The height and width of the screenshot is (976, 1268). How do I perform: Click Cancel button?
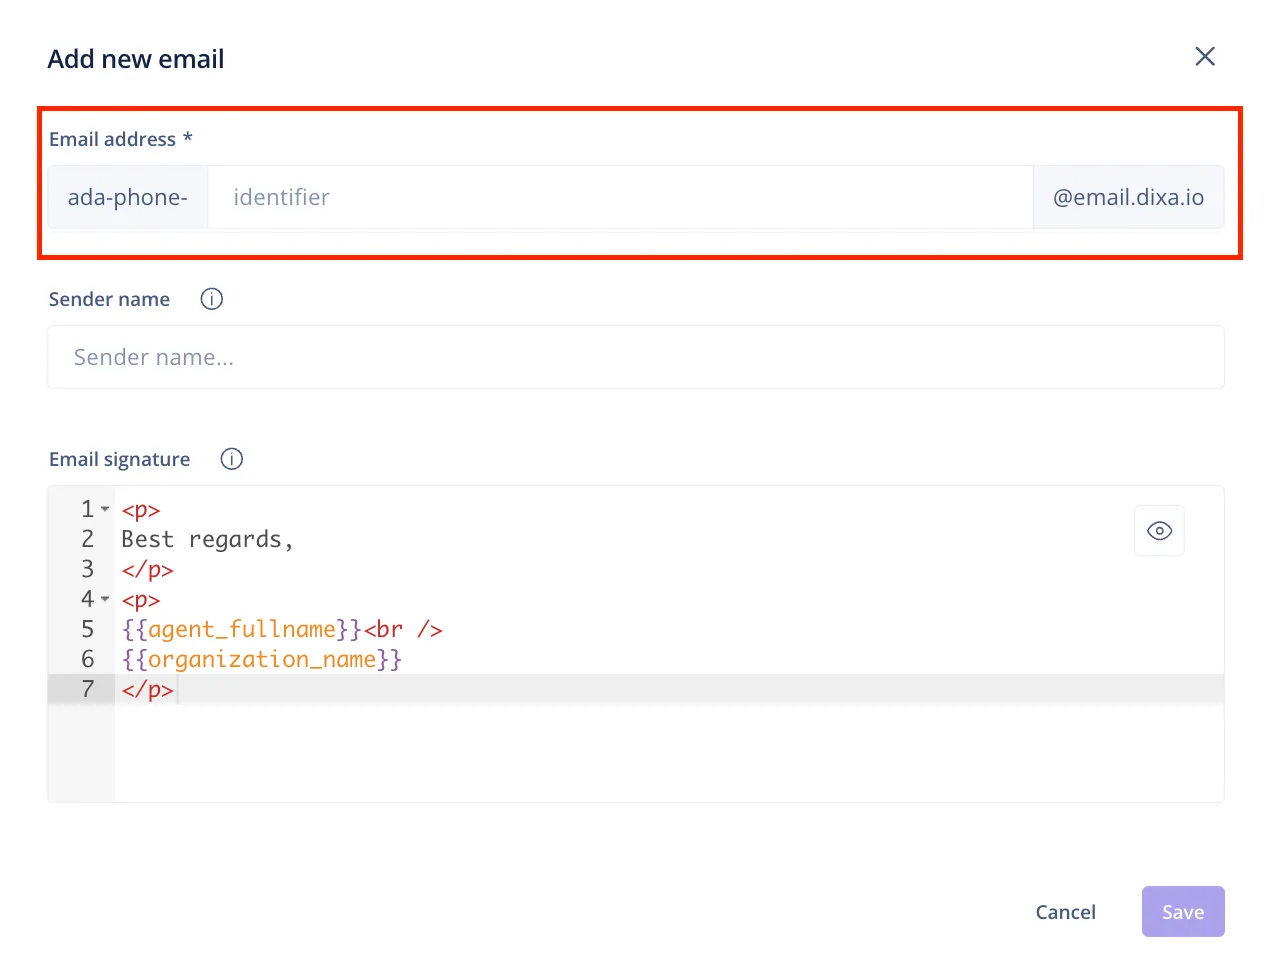(1066, 912)
